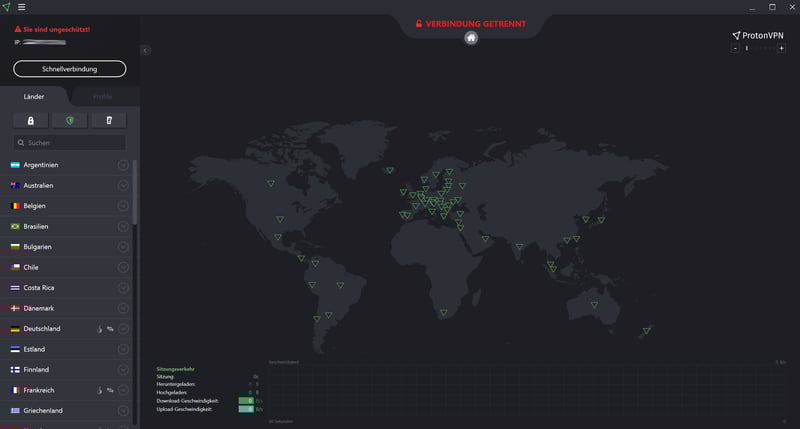This screenshot has height=429, width=800.
Task: Expand the Finnland server list
Action: click(x=123, y=370)
